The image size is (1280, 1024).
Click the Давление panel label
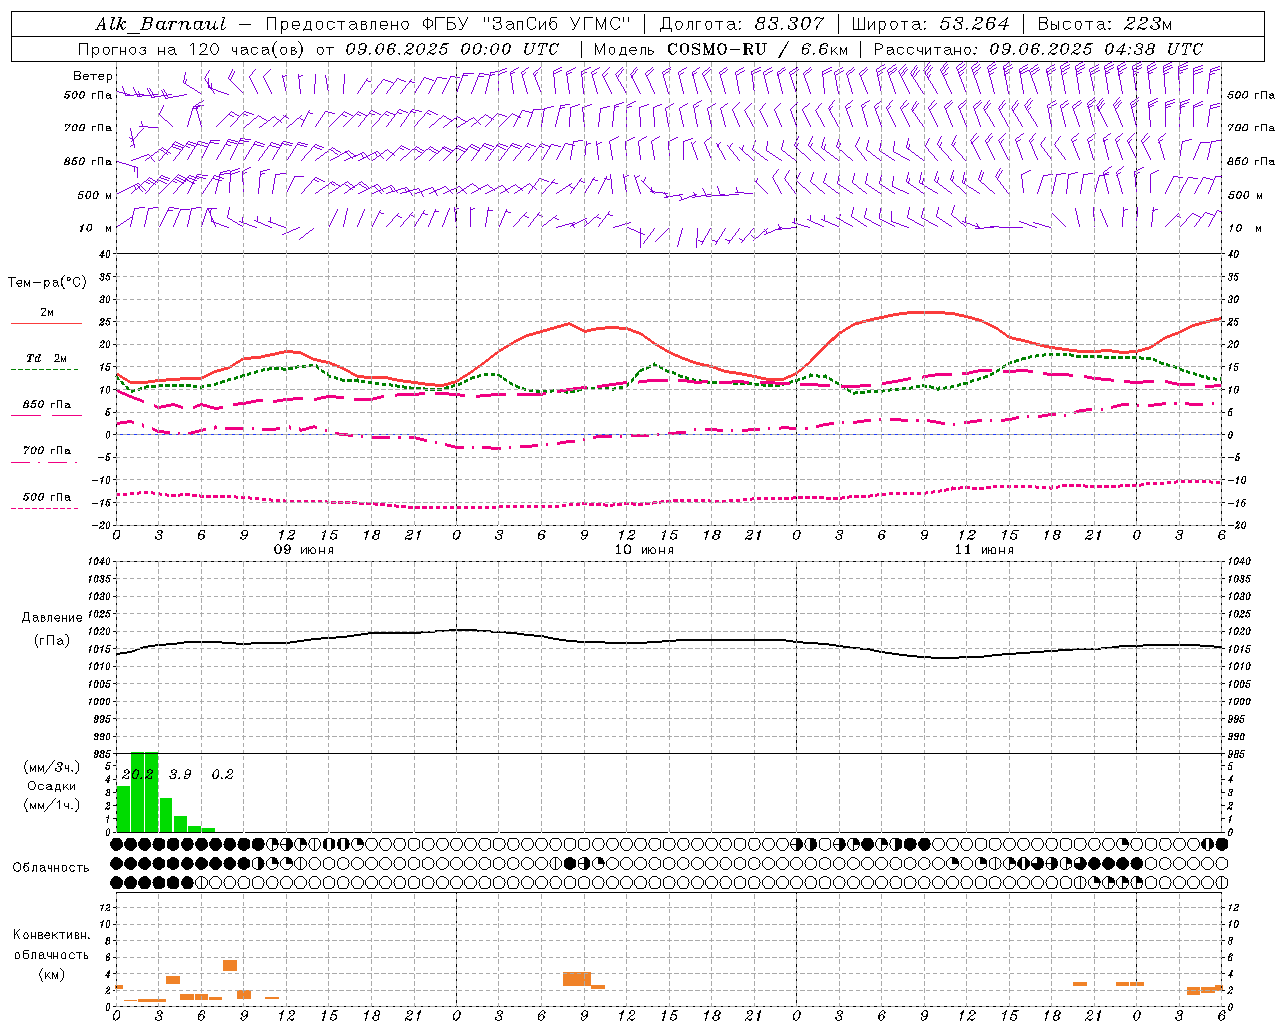pos(52,618)
